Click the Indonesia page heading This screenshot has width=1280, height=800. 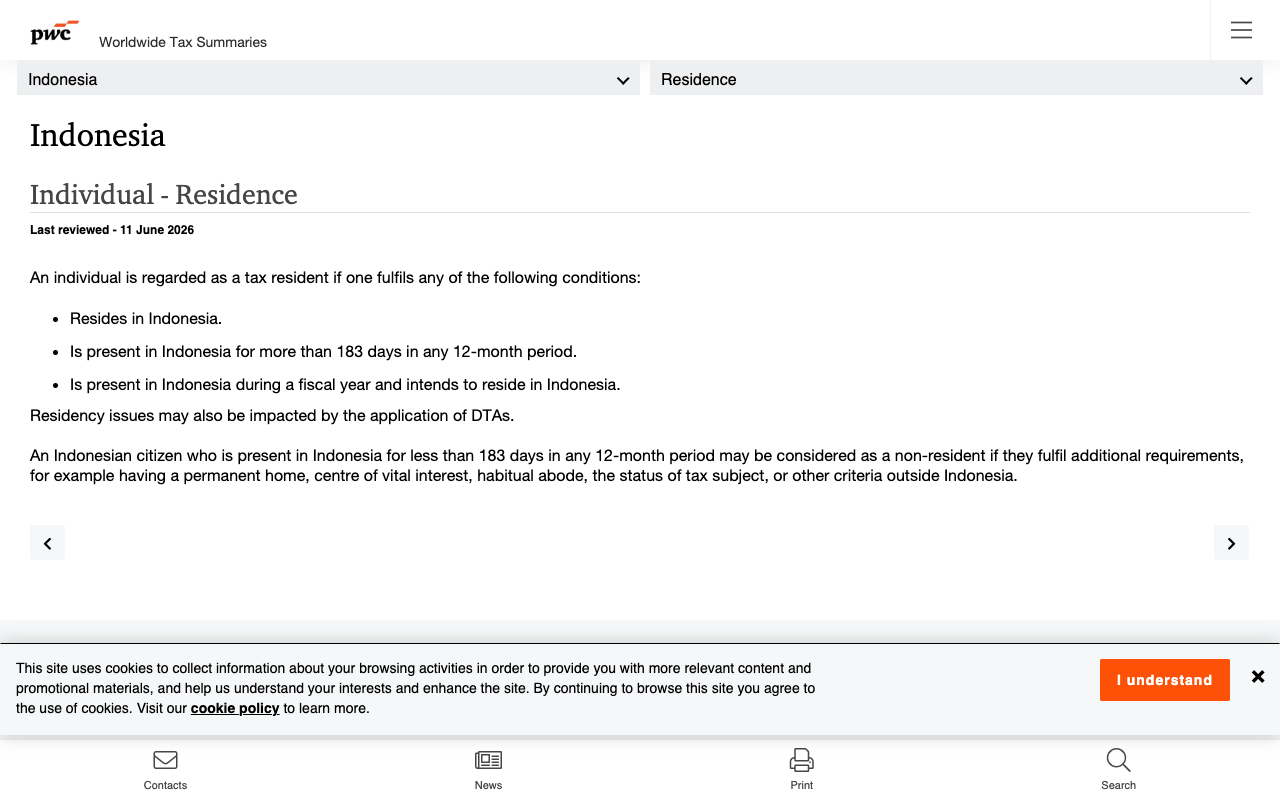coord(98,135)
